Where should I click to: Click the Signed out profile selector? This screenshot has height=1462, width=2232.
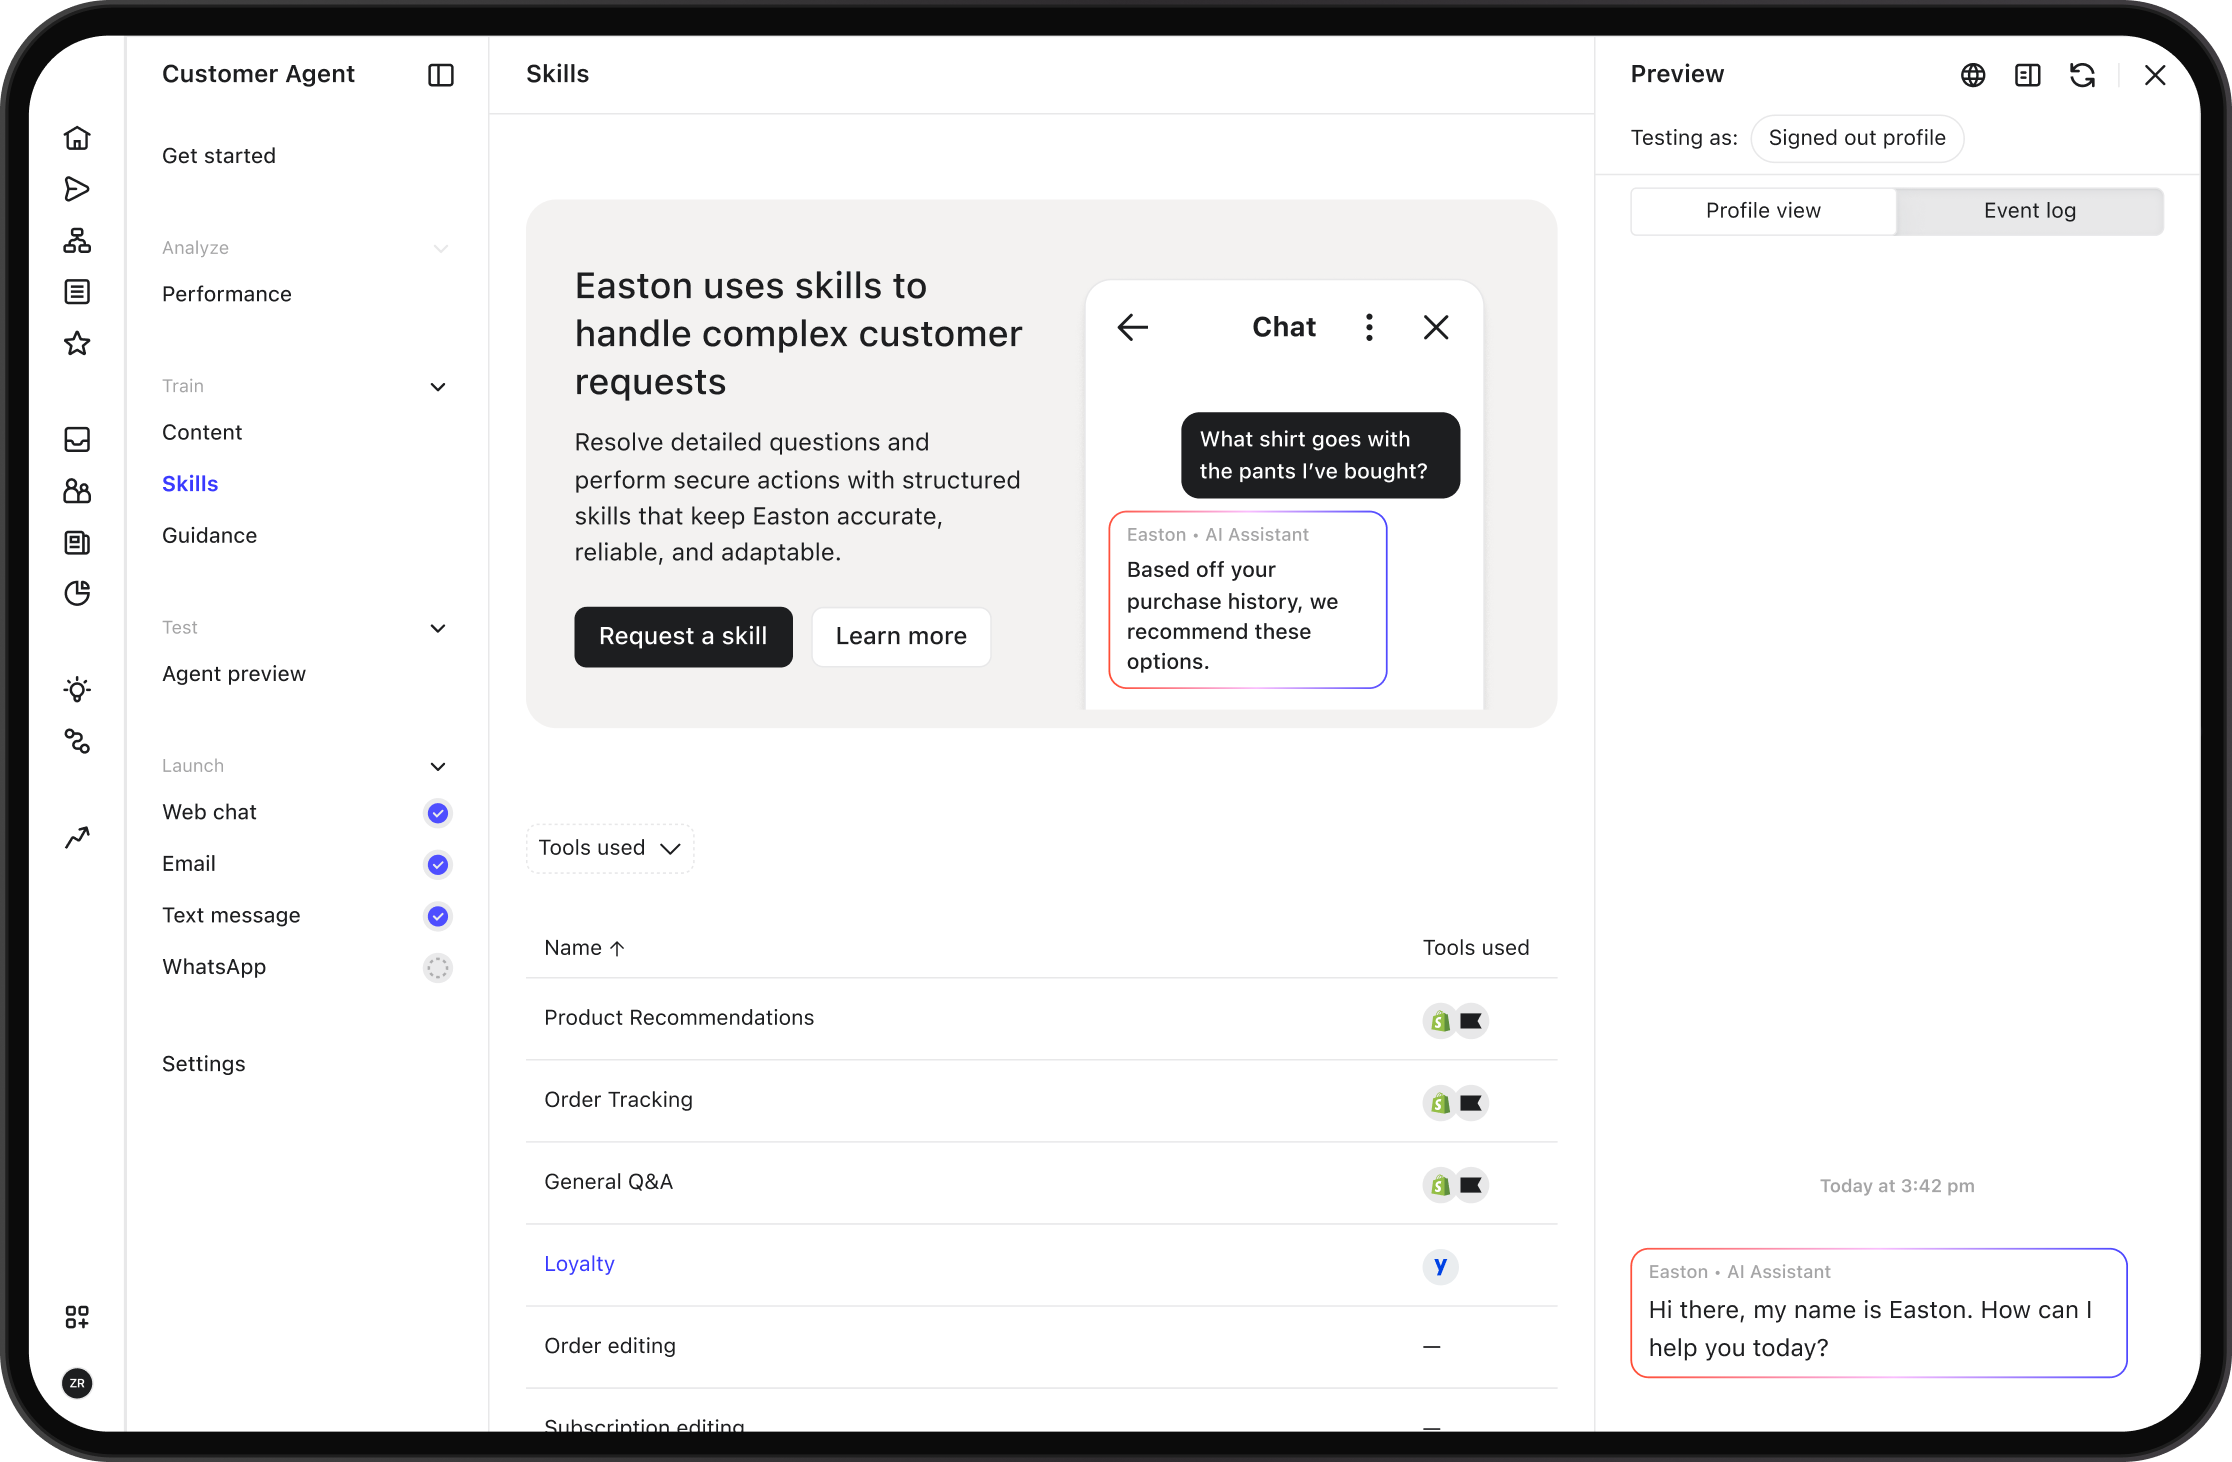(1856, 138)
